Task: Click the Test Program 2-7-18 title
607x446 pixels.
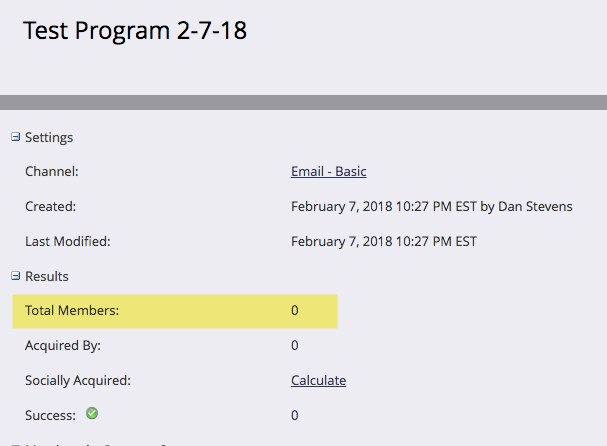Action: tap(134, 31)
